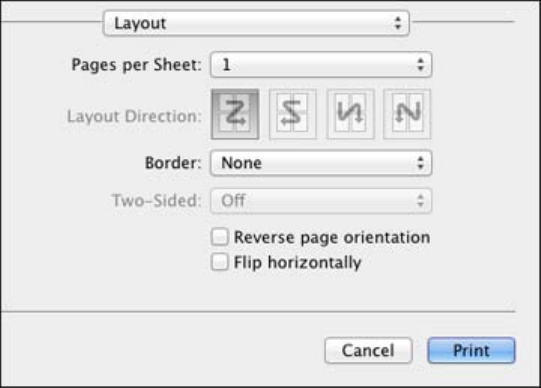The image size is (541, 388).
Task: Pick the top-to-bottom then right layout direction icon
Action: 350,114
